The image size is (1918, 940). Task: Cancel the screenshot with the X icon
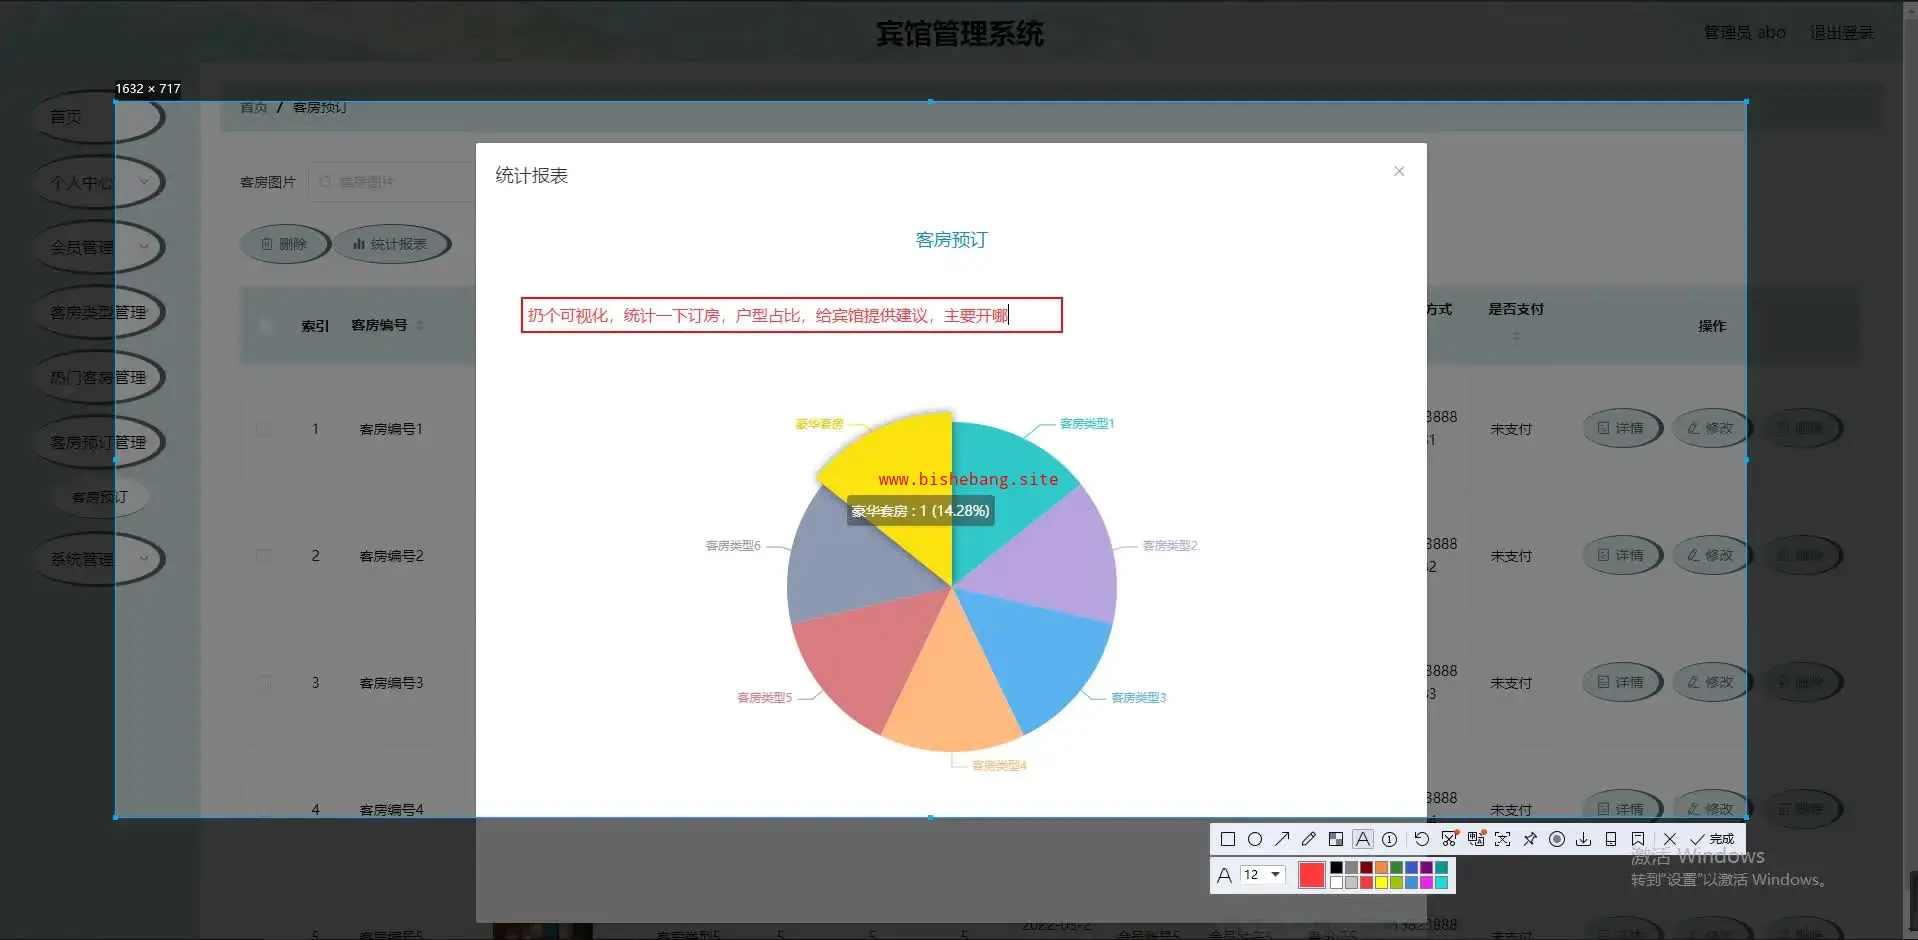click(x=1670, y=839)
